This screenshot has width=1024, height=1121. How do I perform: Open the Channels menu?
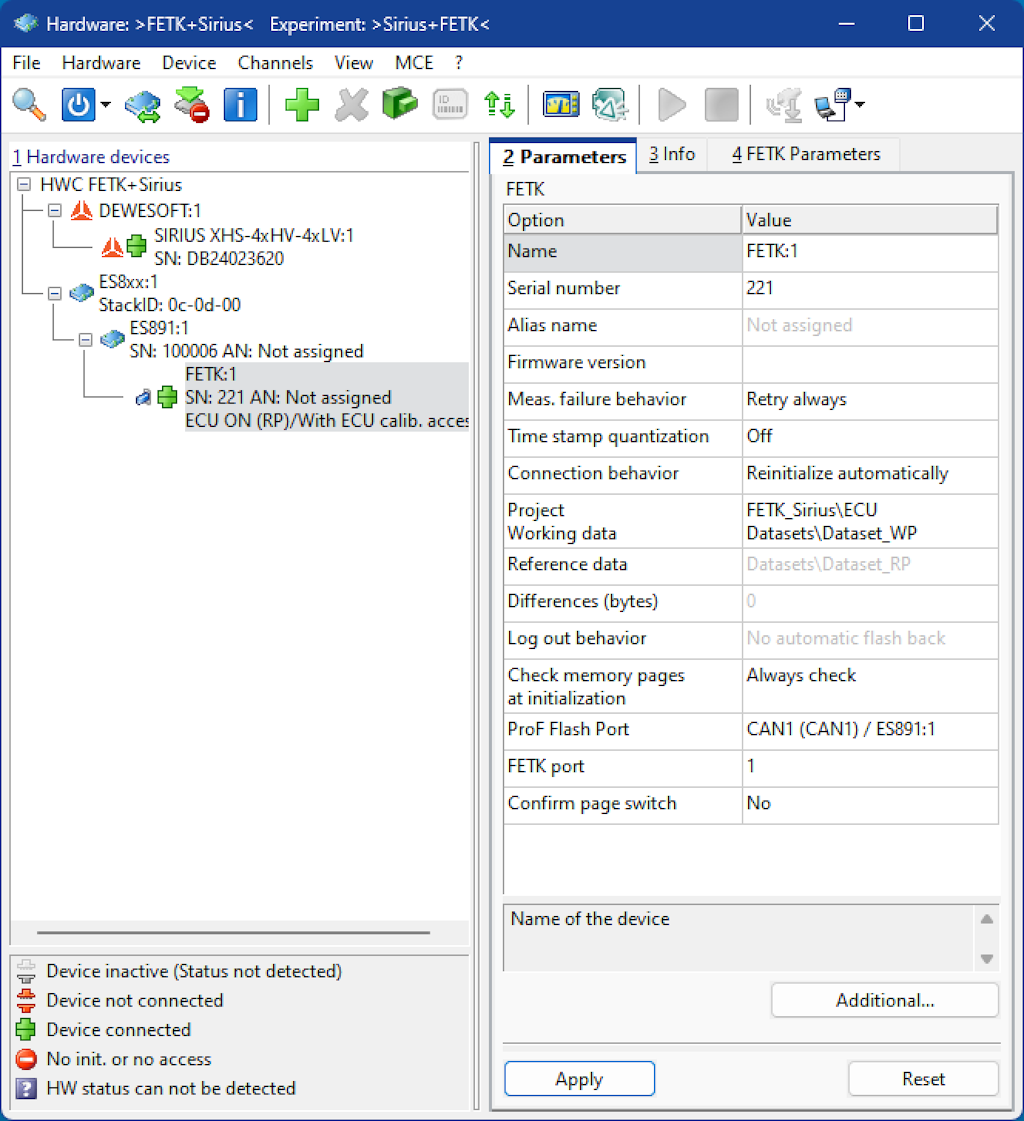click(x=275, y=63)
